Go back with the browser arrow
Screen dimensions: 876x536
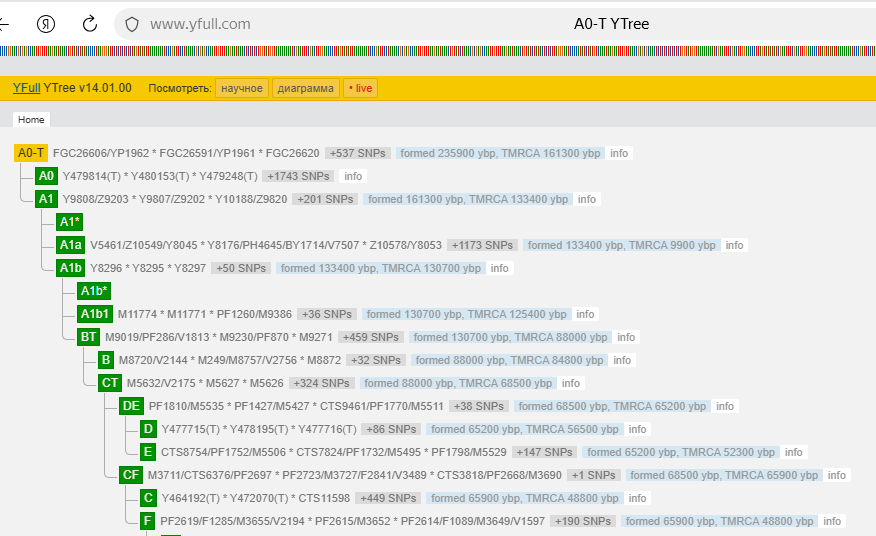tap(4, 24)
